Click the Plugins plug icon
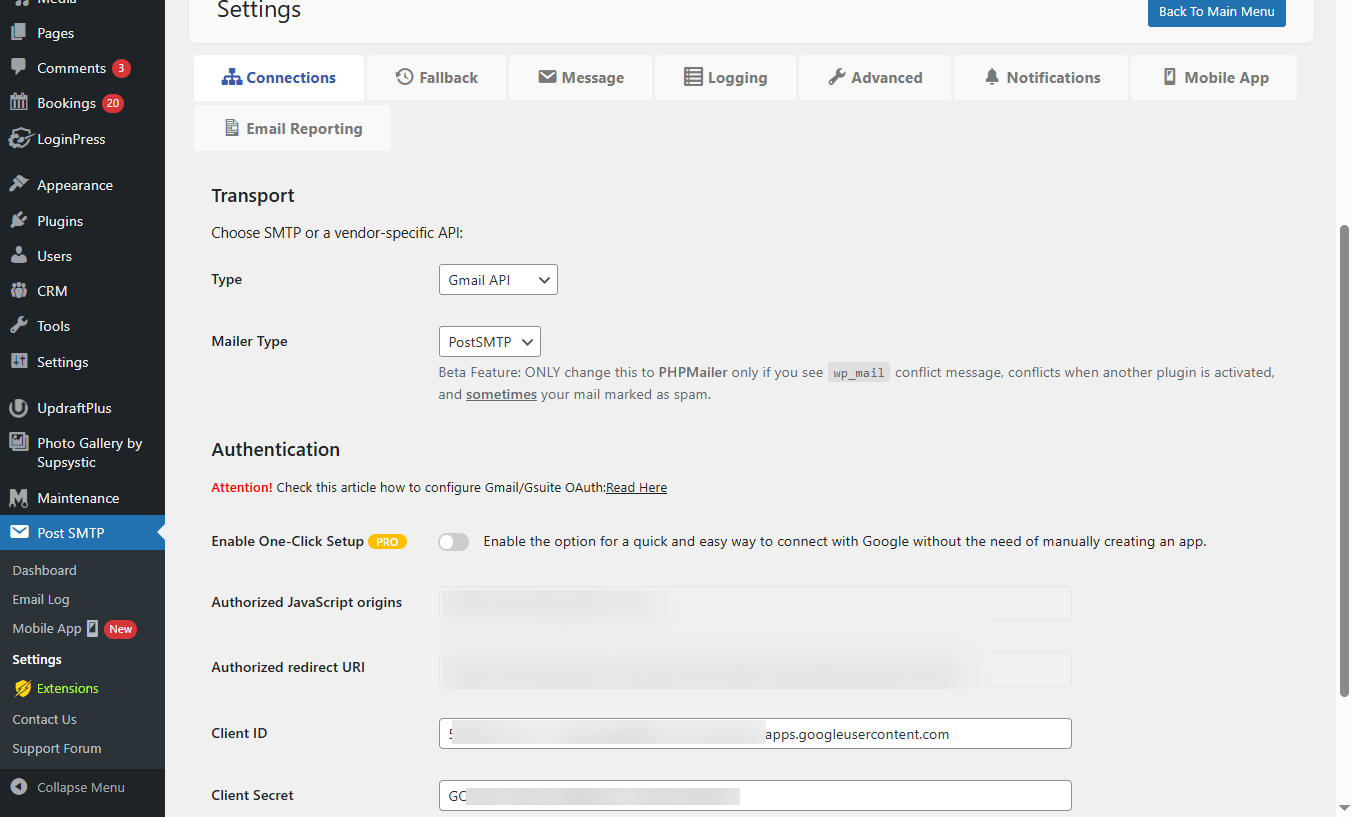The height and width of the screenshot is (817, 1352). tap(19, 221)
